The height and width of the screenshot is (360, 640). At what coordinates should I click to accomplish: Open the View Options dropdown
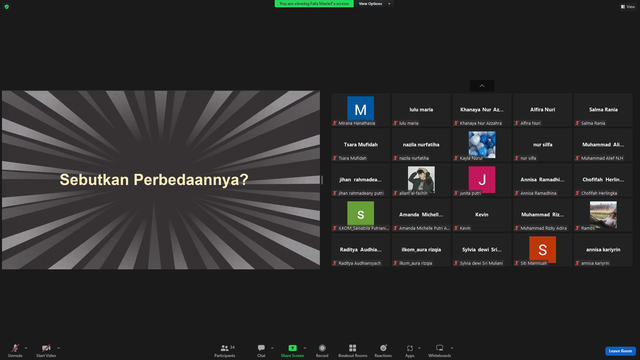pyautogui.click(x=374, y=4)
